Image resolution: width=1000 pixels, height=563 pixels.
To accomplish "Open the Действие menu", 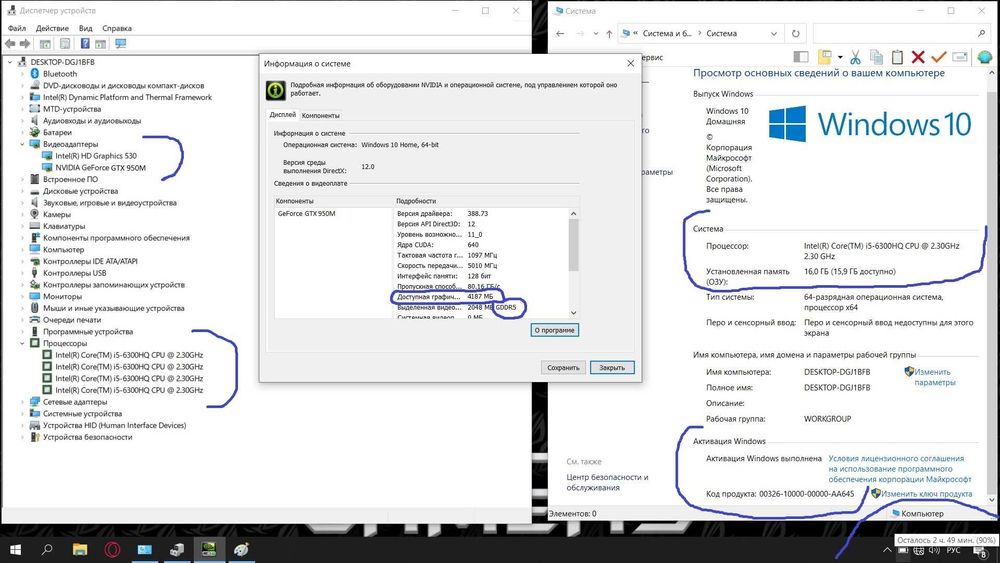I will (x=52, y=28).
